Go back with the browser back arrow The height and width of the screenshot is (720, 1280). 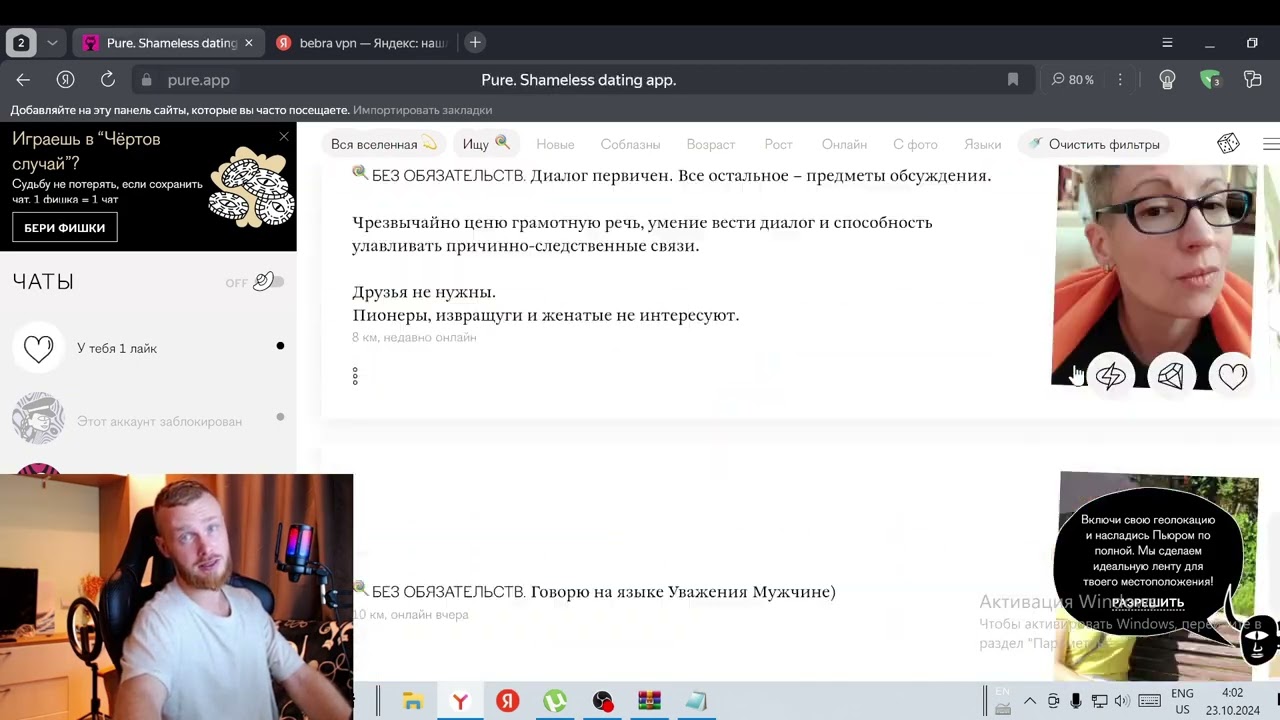click(23, 80)
